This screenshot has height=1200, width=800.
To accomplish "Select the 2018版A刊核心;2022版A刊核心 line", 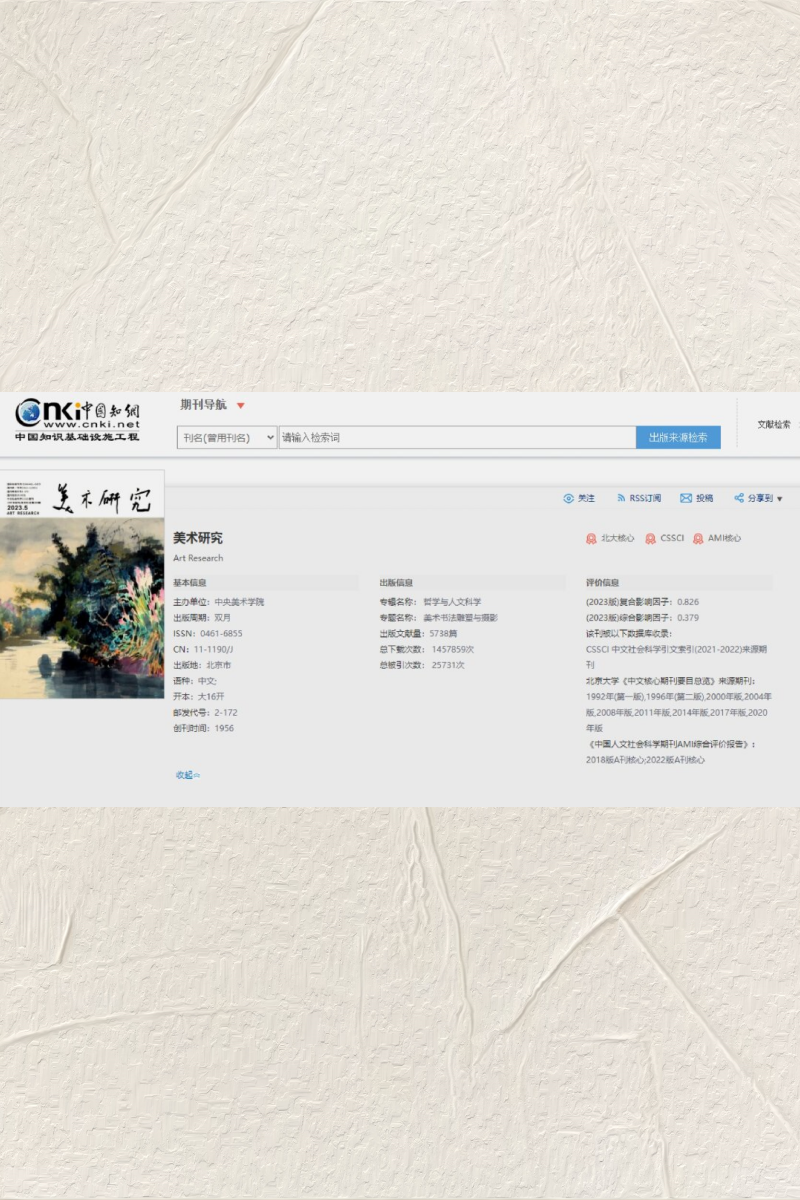I will (645, 760).
